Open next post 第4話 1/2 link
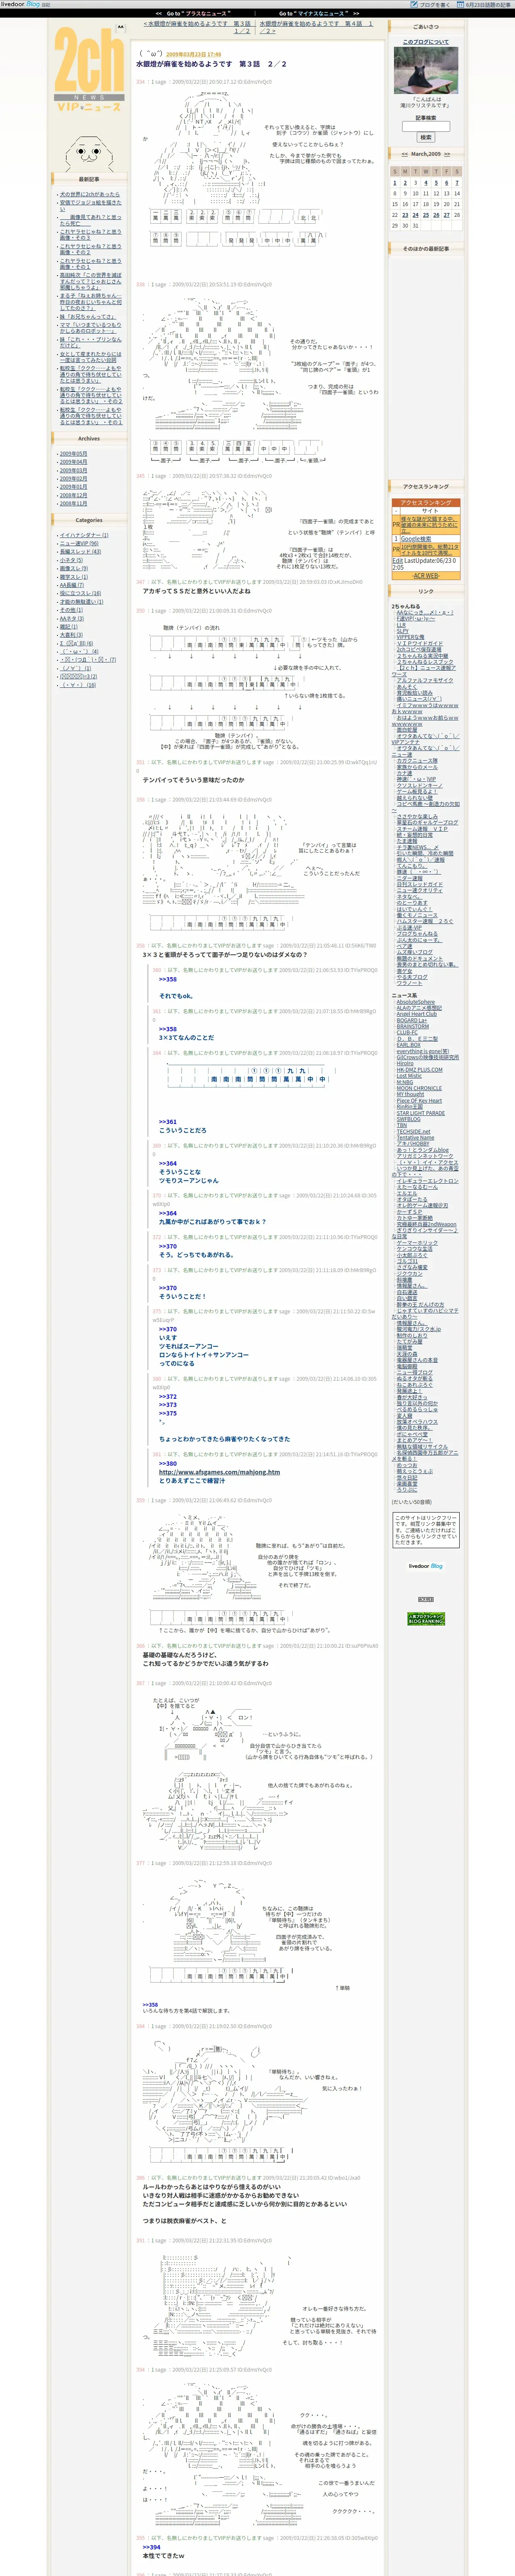The height and width of the screenshot is (2576, 515). click(316, 27)
